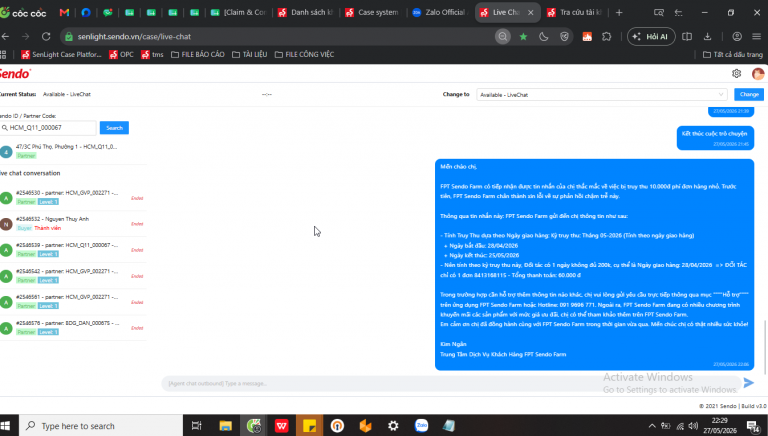Open the browser downloads icon
Screen dimensions: 768x436
[x=707, y=37]
